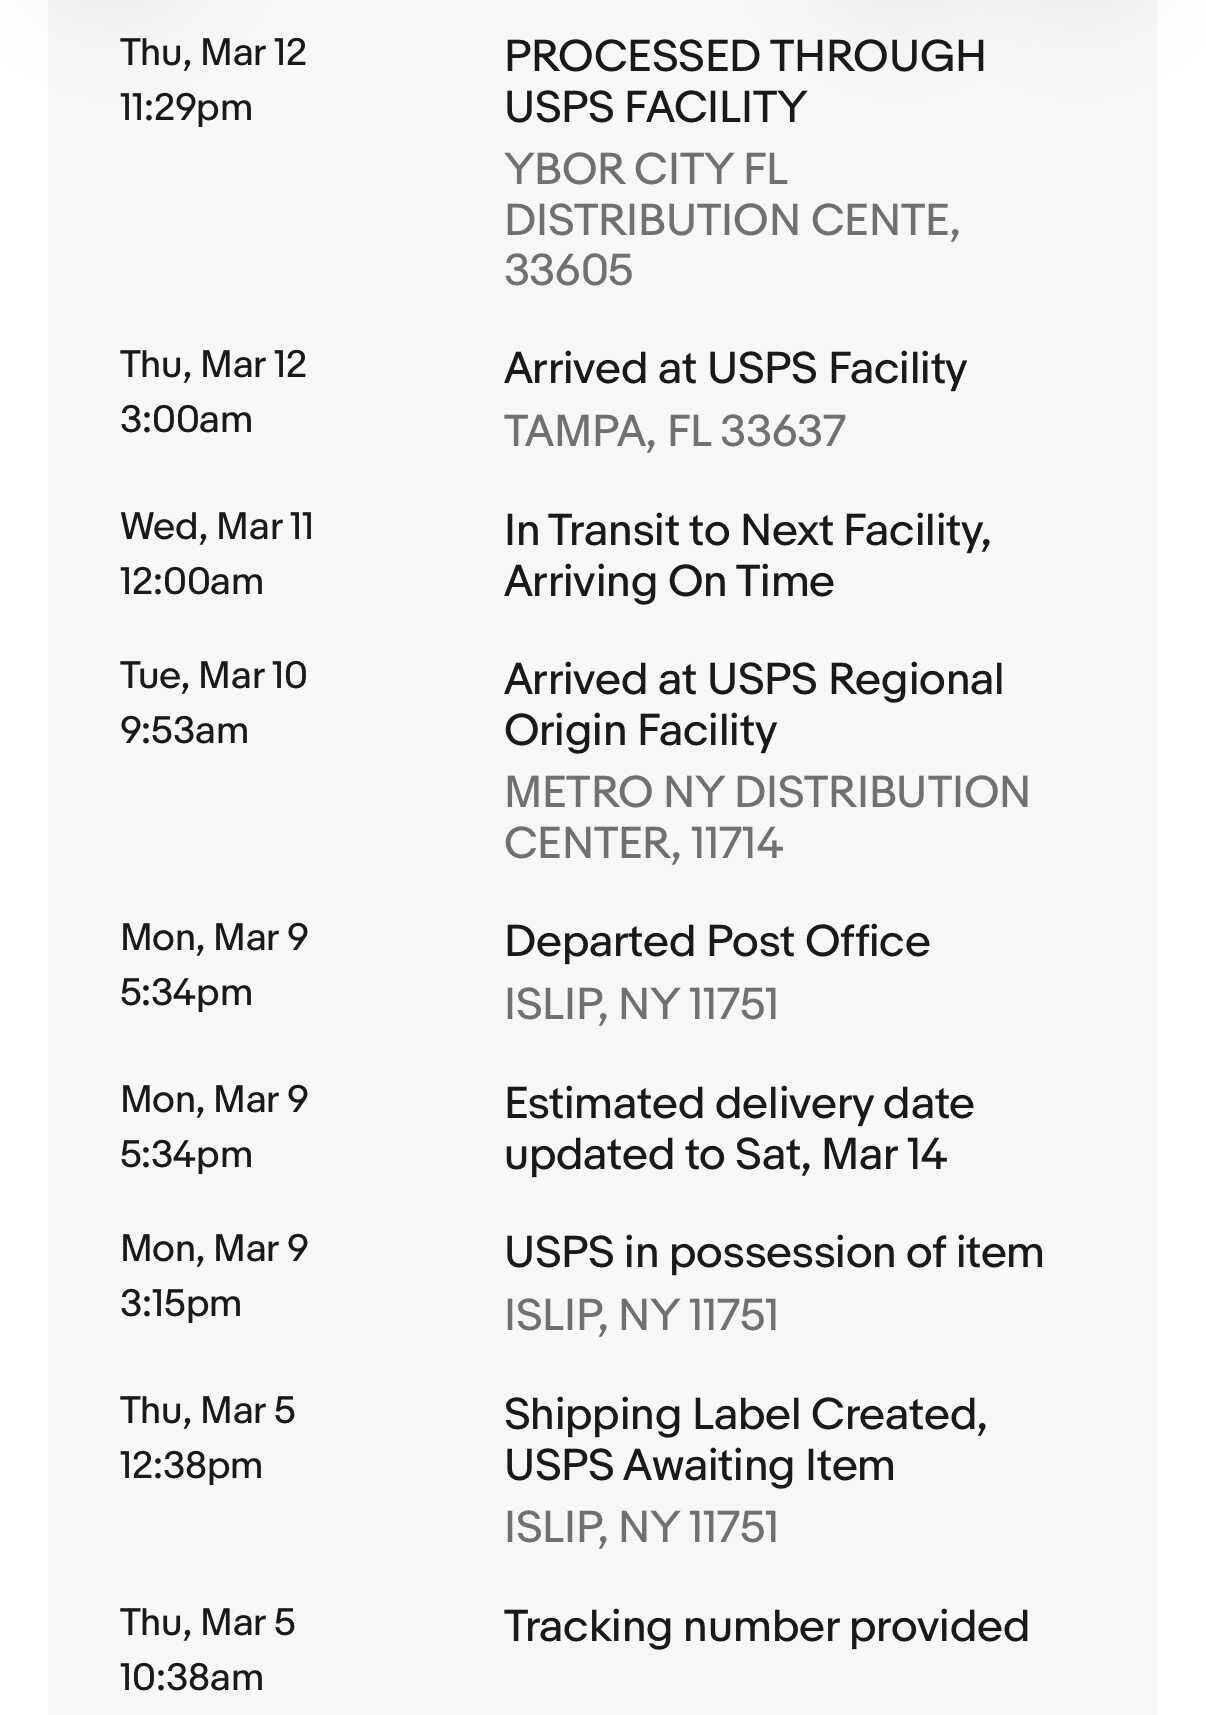Select 'USPS in possession of item' status
Viewport: 1206px width, 1715px height.
774,1252
